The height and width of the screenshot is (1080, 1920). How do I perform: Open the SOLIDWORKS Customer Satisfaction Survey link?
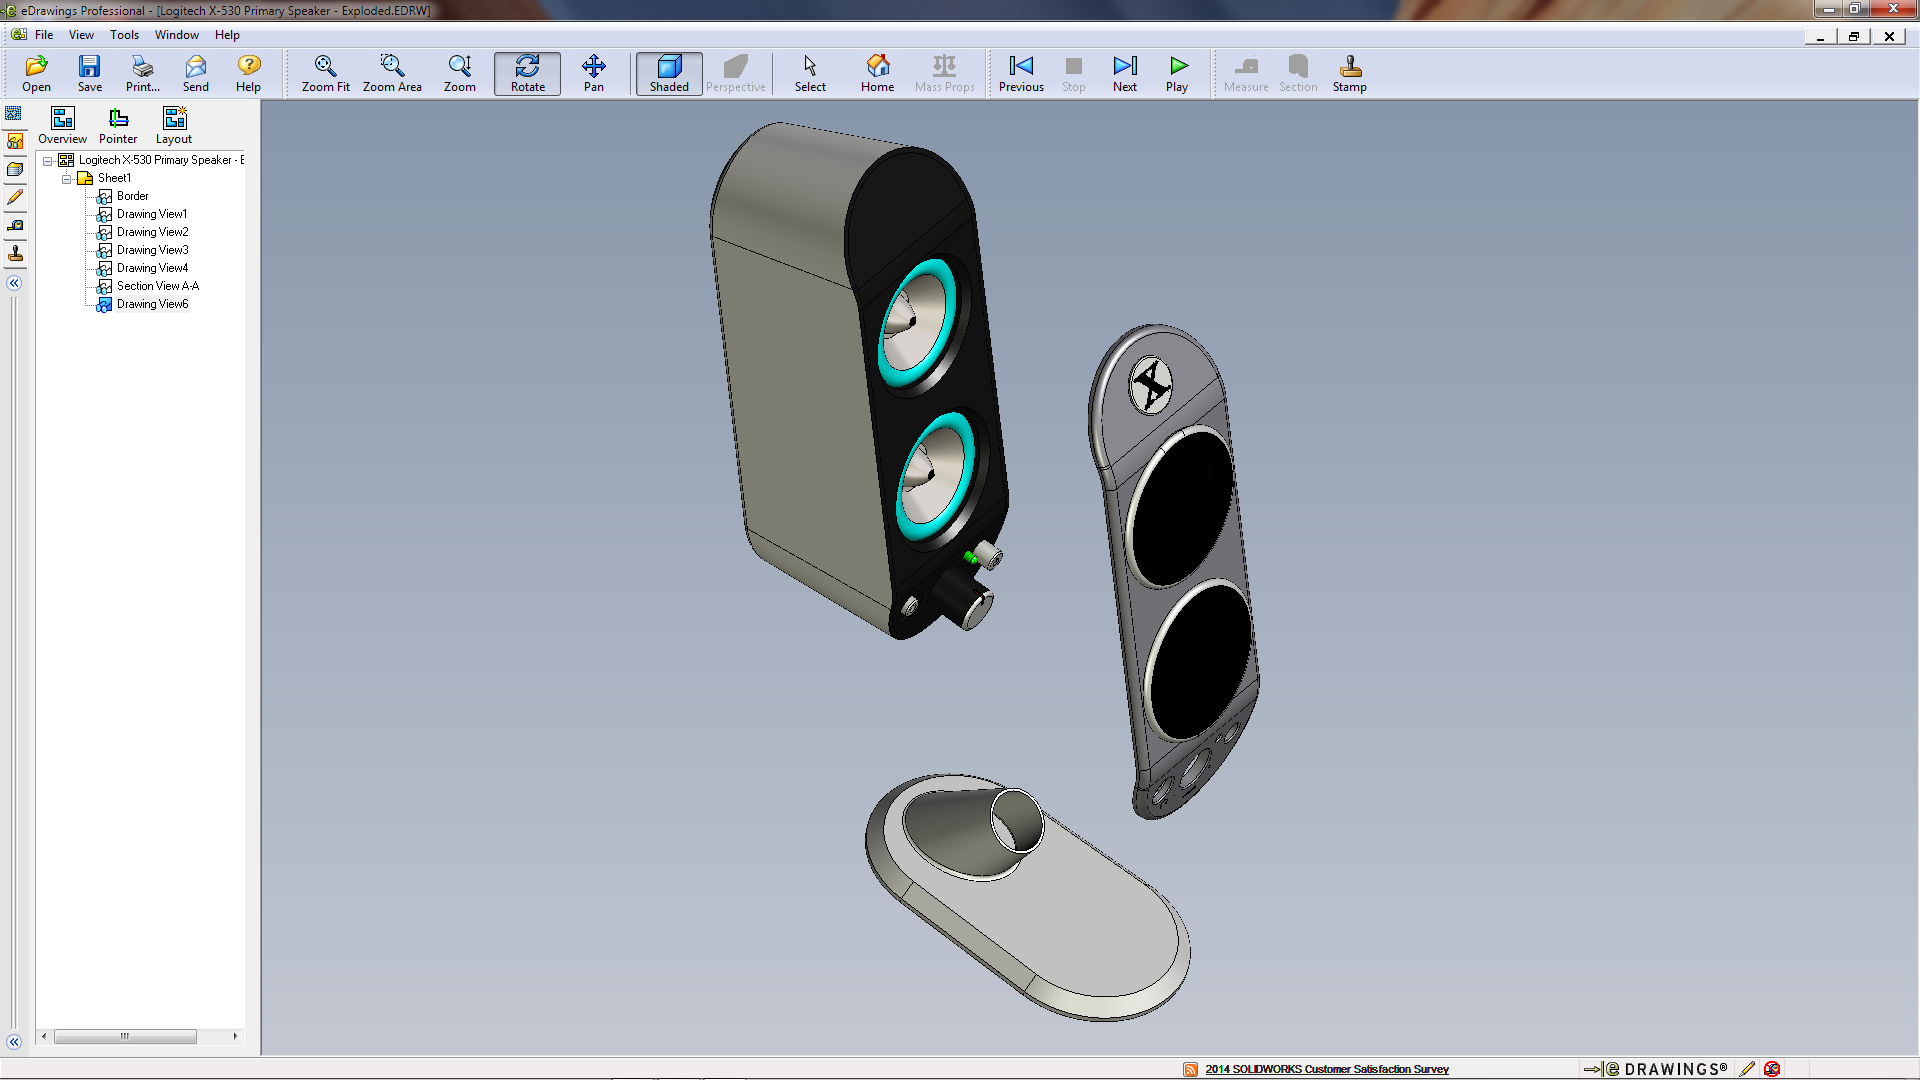[1326, 1069]
